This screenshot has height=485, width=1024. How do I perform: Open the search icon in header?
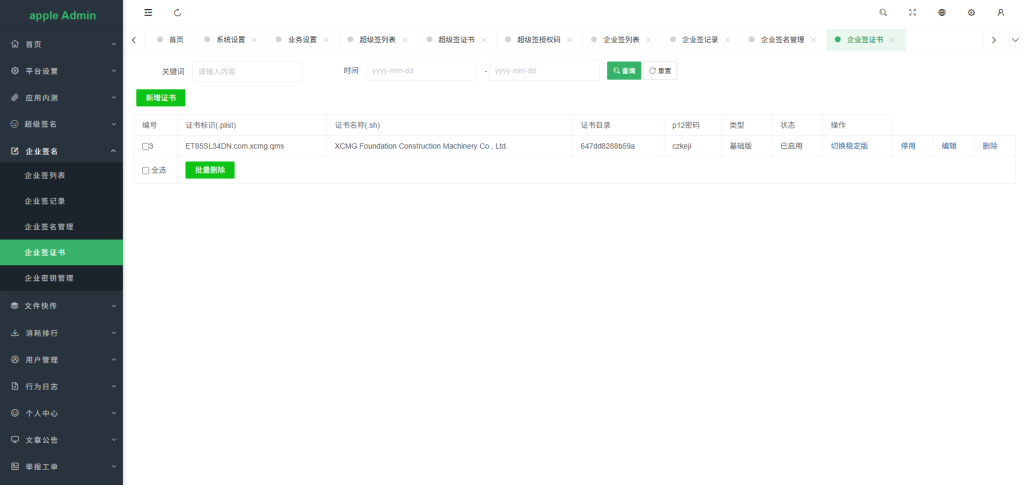coord(884,12)
